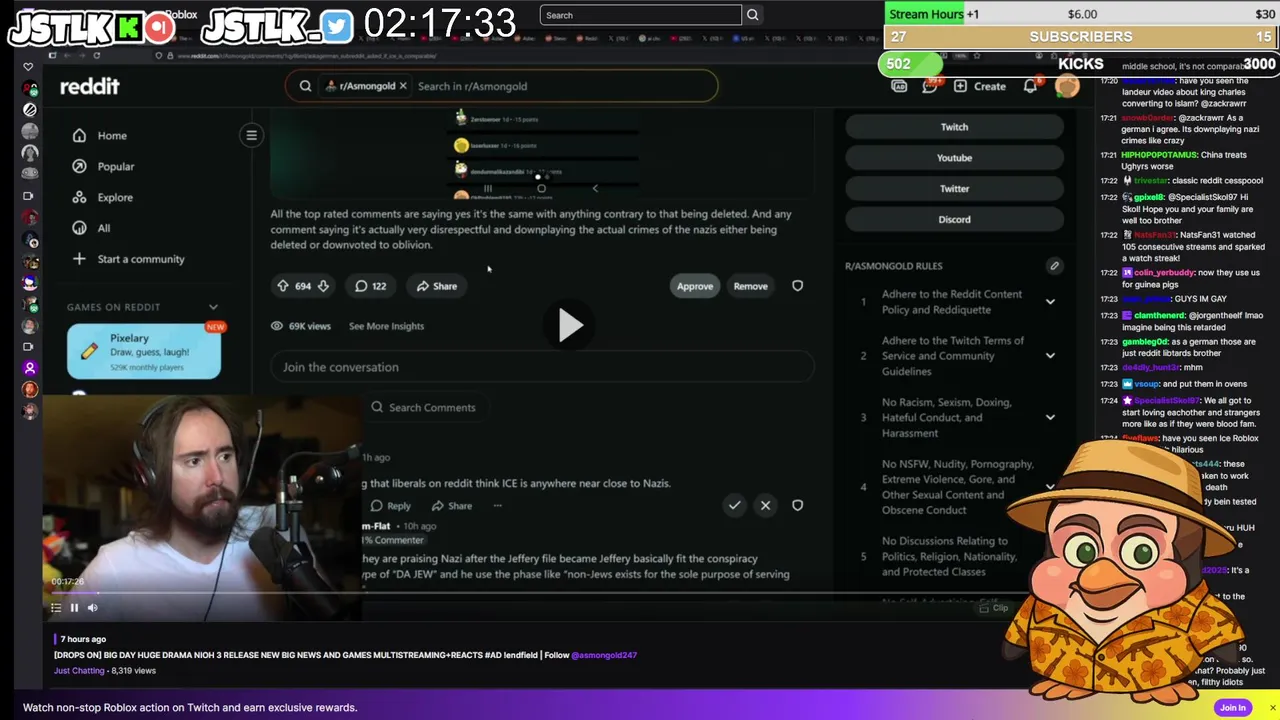Approve the post
This screenshot has height=720, width=1280.
pyautogui.click(x=695, y=286)
